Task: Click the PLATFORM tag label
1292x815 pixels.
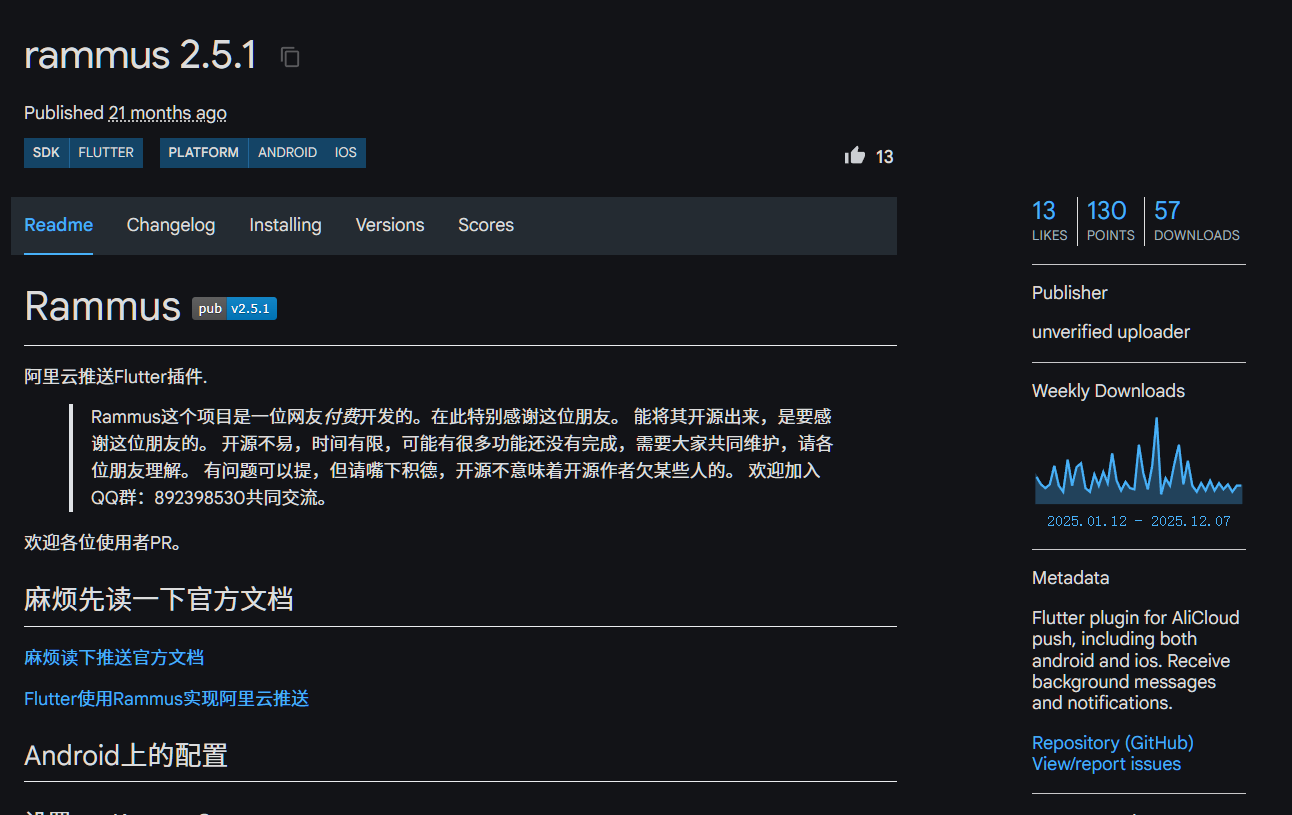Action: click(x=204, y=153)
